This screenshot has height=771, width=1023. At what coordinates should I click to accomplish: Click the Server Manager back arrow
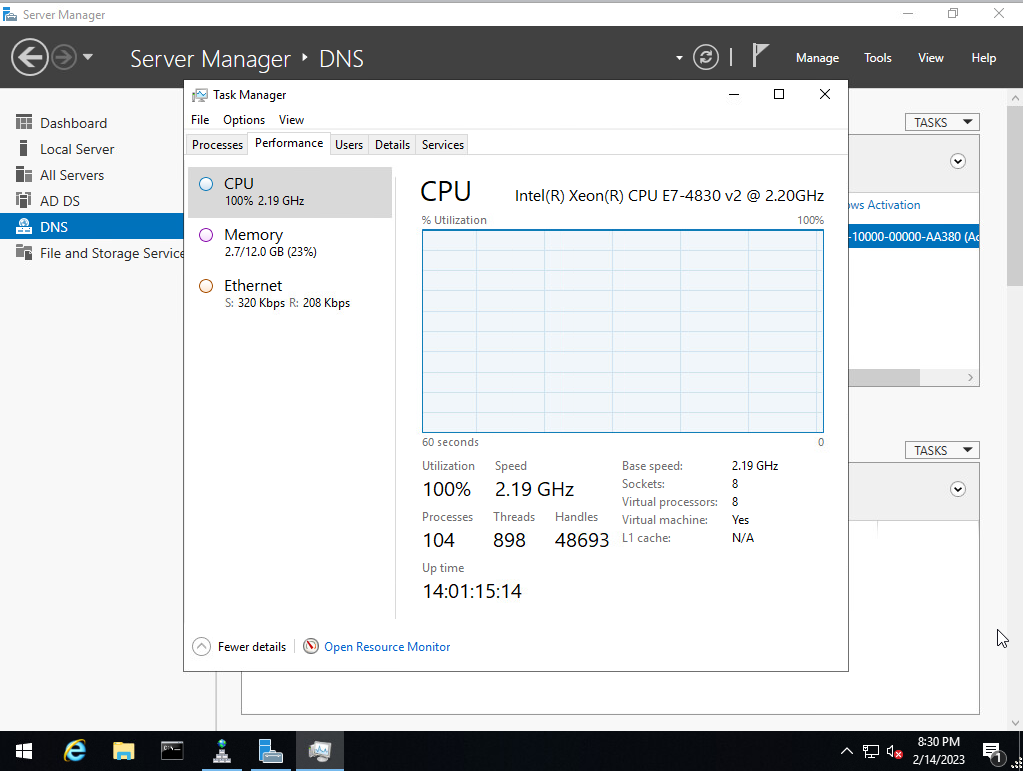[x=29, y=57]
